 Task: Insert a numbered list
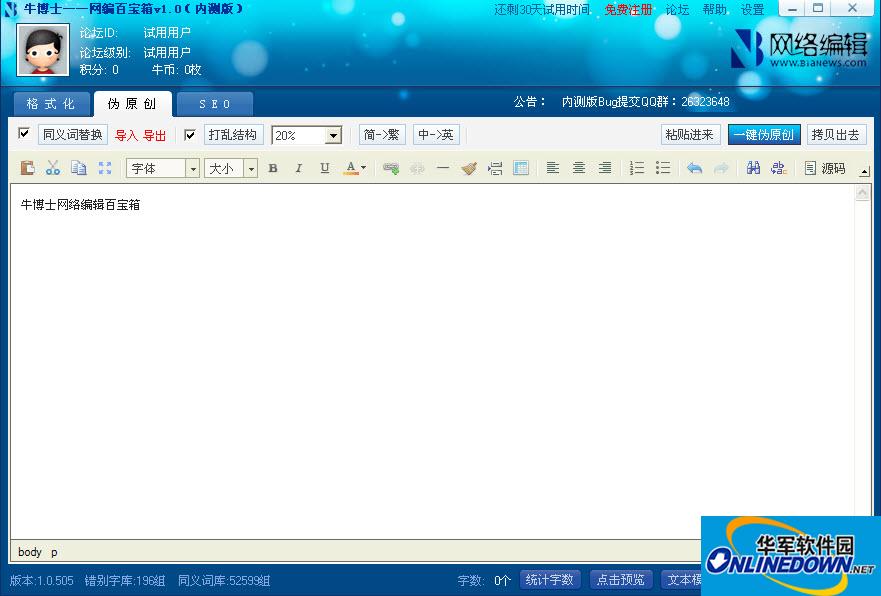tap(637, 168)
